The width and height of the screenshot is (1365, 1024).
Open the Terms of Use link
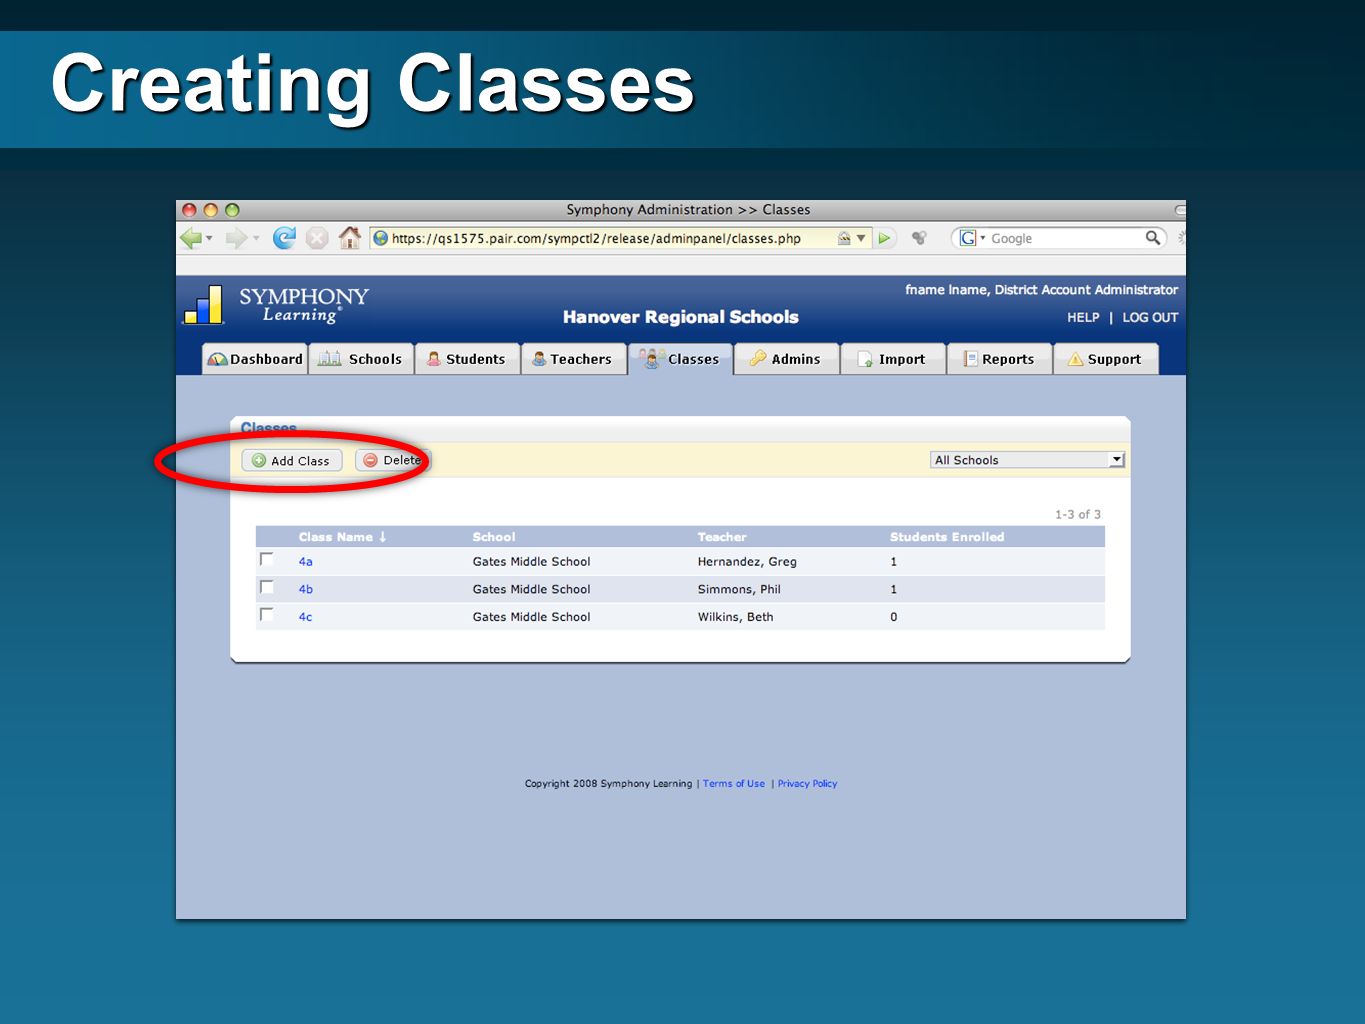pos(733,784)
